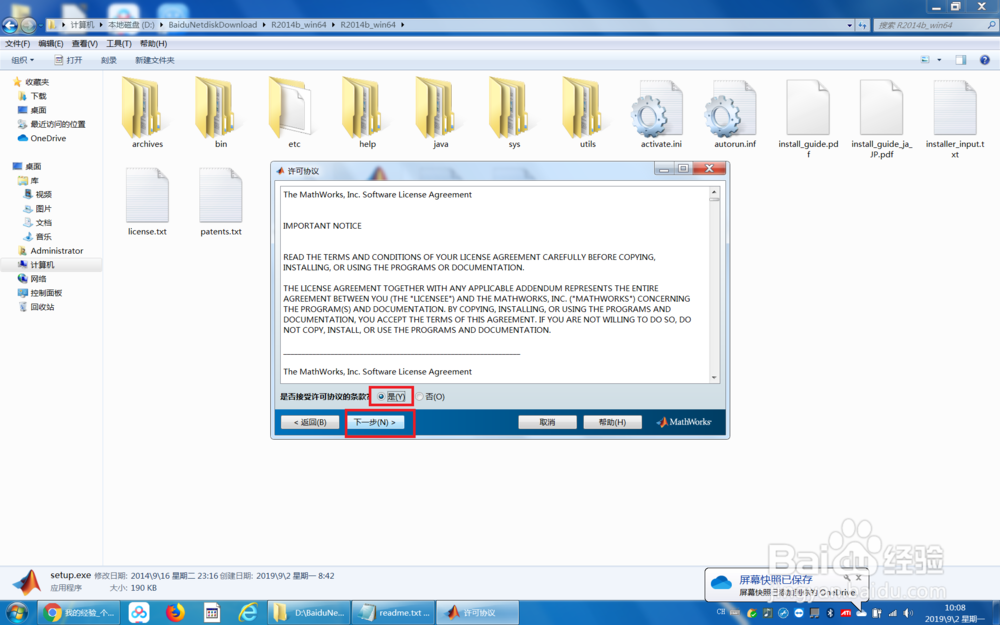Select the autorun.inf file
Screen dimensions: 1000x625
click(x=734, y=114)
